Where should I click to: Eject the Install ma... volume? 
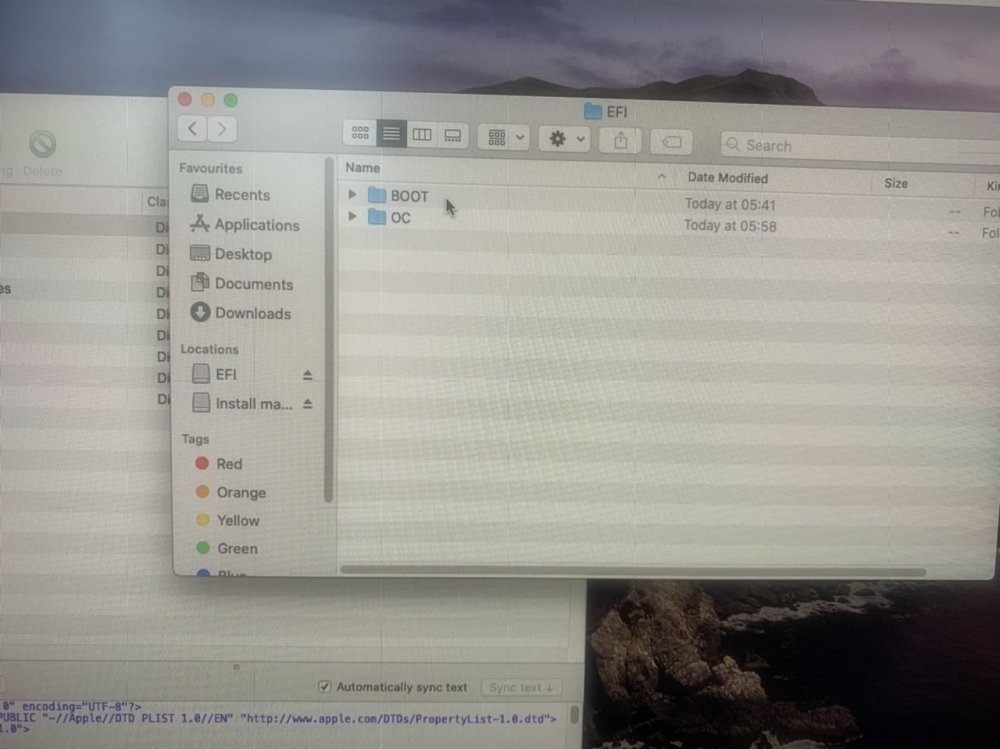(x=307, y=404)
